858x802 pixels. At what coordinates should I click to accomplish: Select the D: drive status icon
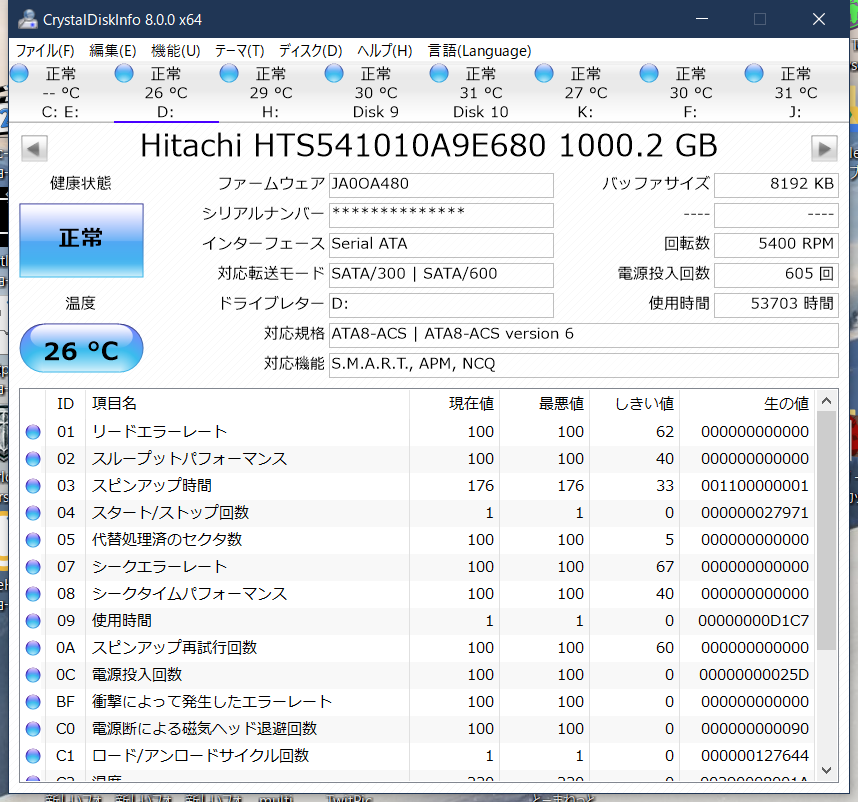[124, 73]
